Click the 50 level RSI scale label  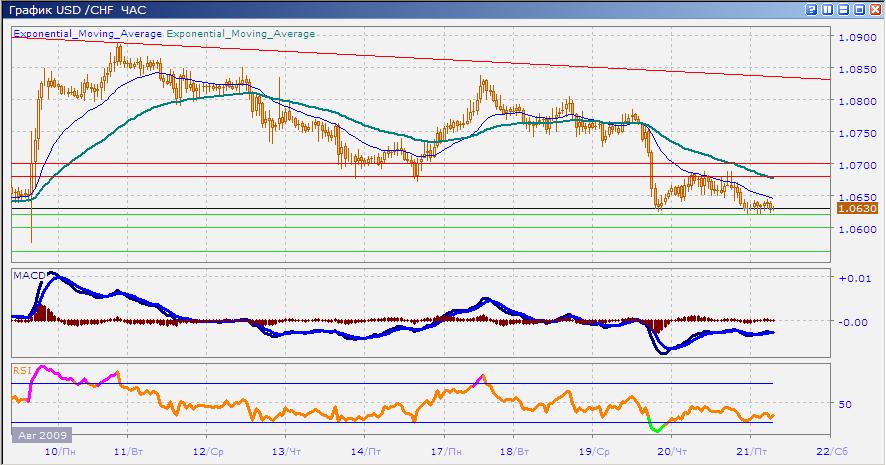click(x=845, y=404)
